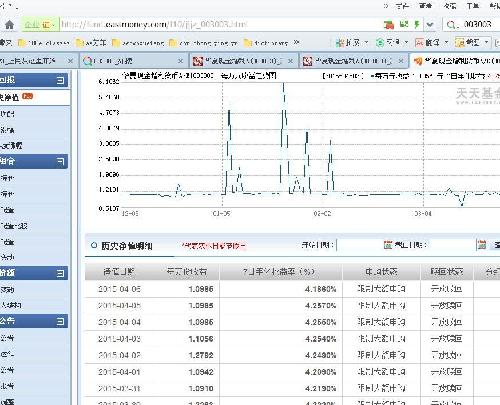
Task: Open the calendar icon beside the end date field
Action: coord(482,245)
